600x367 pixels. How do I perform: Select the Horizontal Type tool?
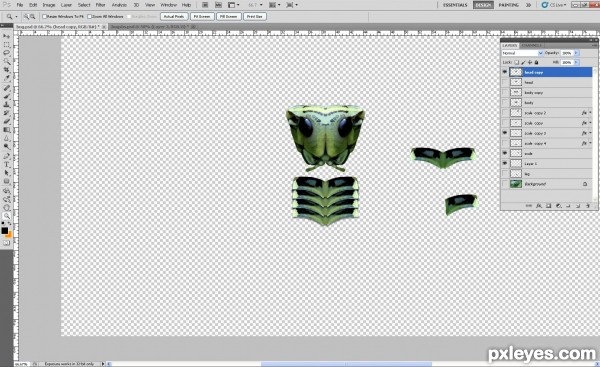click(x=7, y=165)
